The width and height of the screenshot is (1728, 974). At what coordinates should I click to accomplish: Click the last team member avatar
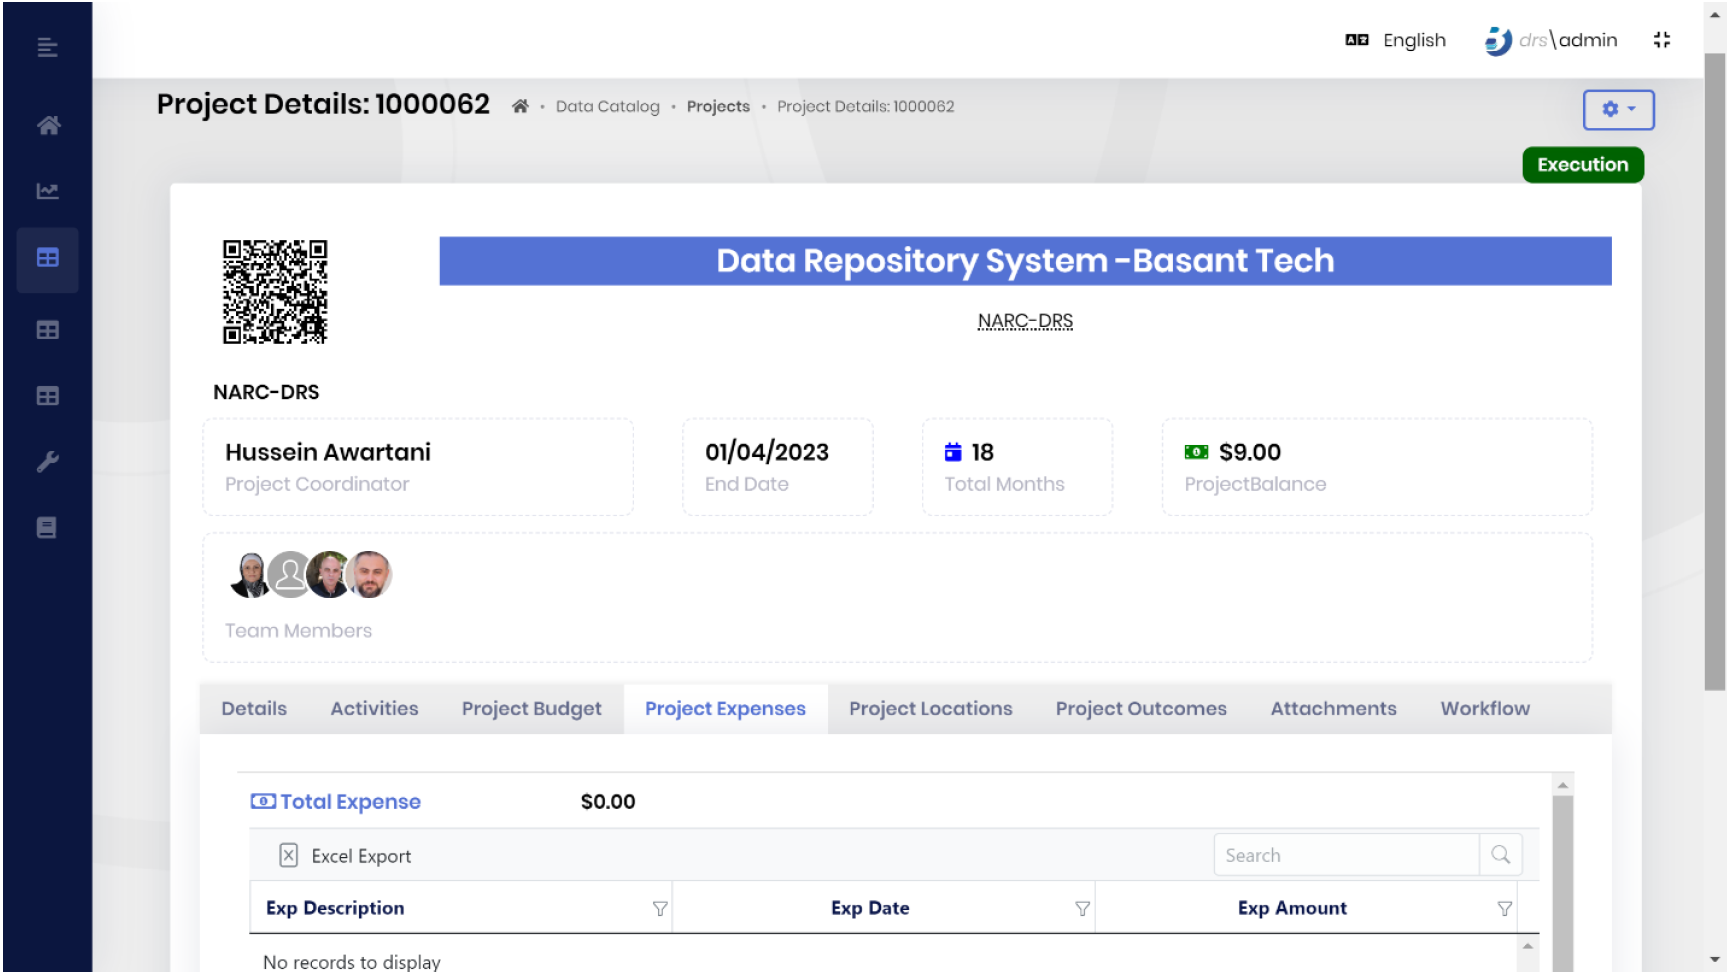click(369, 575)
